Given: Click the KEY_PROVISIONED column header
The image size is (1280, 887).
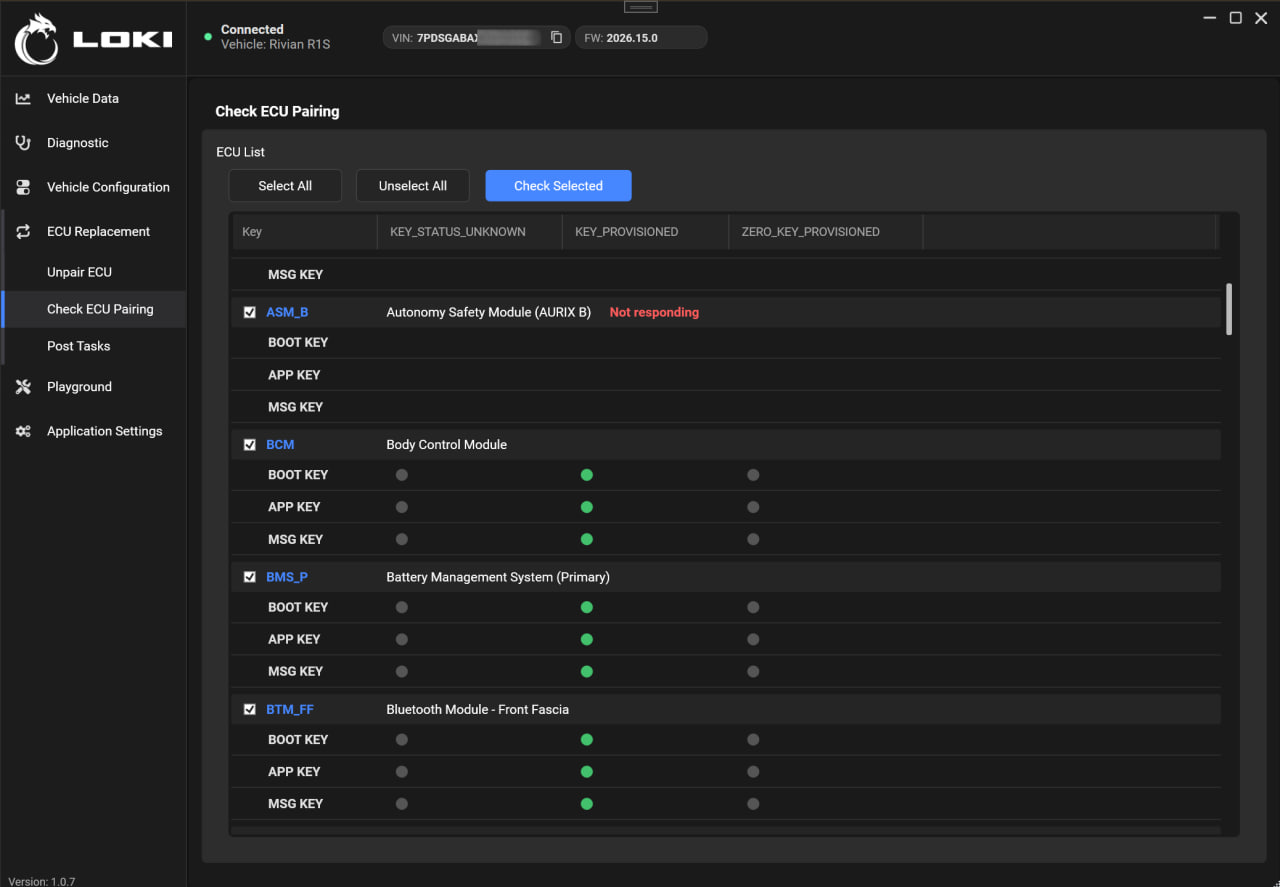Looking at the screenshot, I should coord(645,232).
